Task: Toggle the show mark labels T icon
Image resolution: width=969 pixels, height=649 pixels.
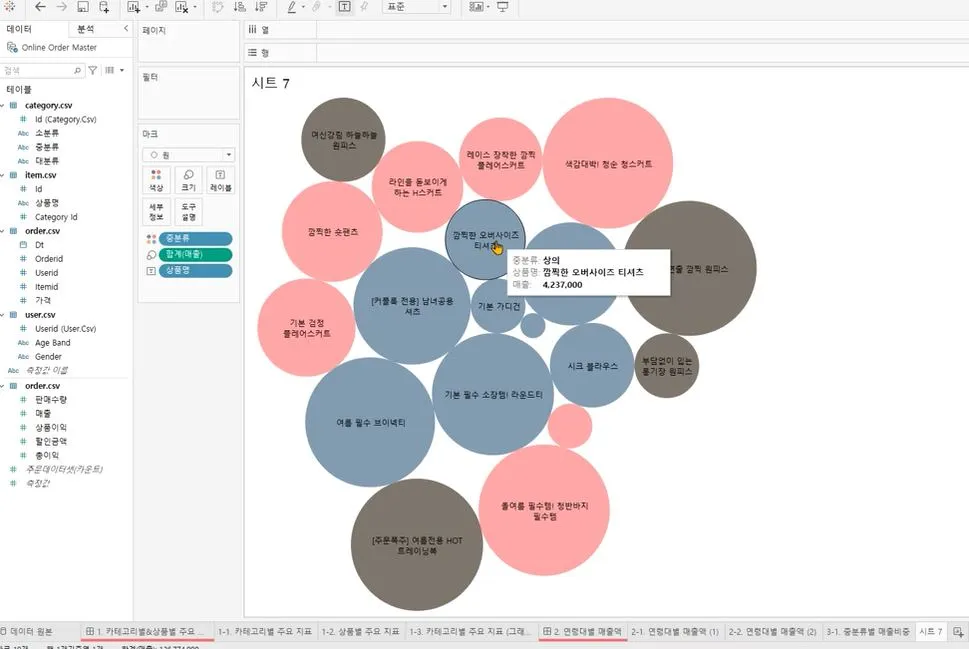Action: click(345, 7)
